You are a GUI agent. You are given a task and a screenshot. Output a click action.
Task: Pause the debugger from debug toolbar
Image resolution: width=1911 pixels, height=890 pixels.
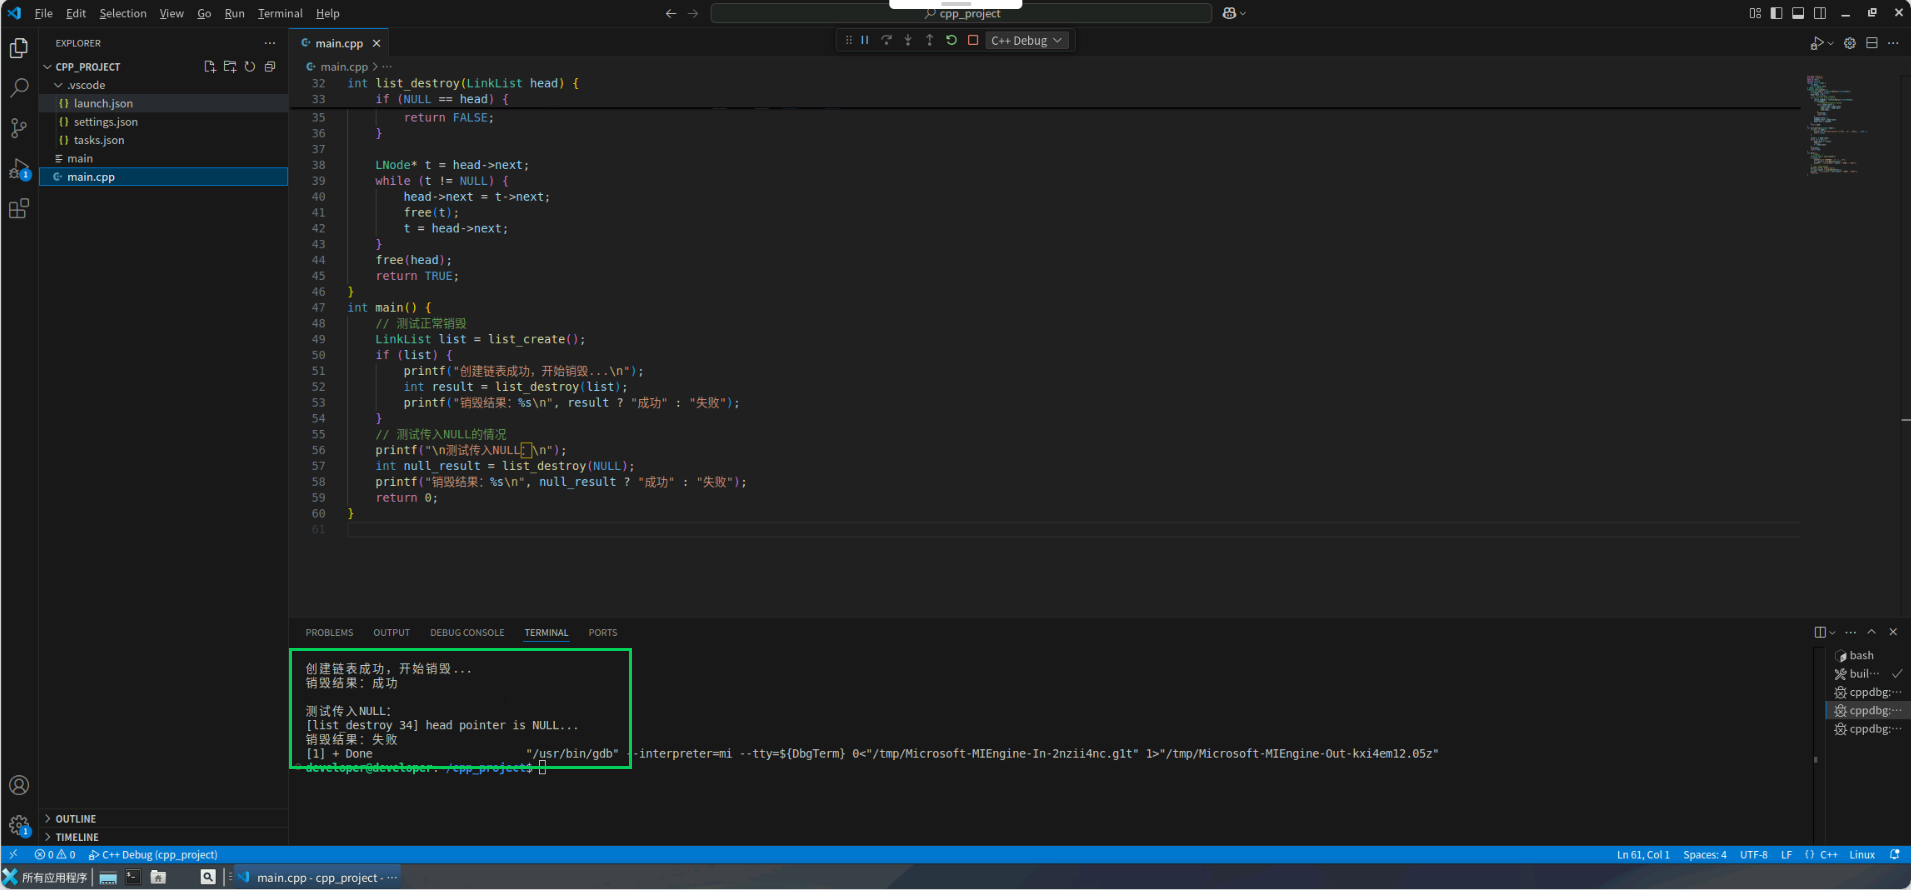[x=865, y=40]
